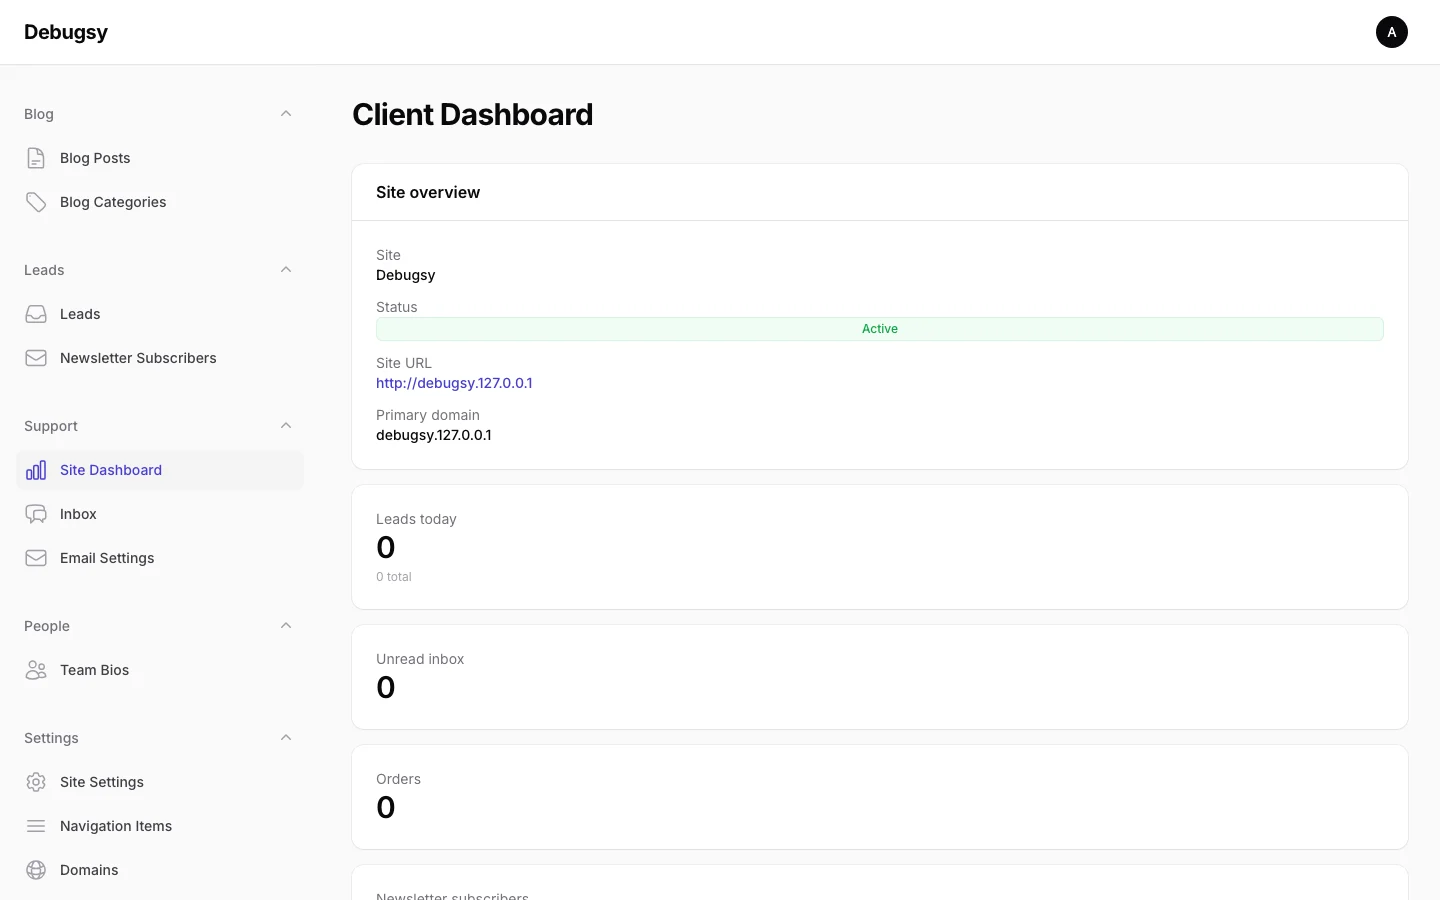Click the Site overview section title
The width and height of the screenshot is (1440, 900).
[x=428, y=192]
